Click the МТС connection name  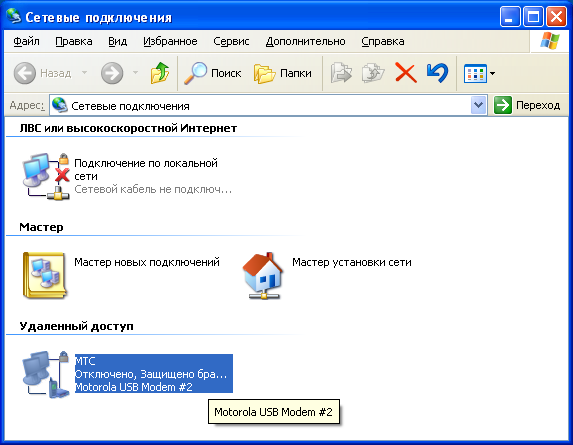[85, 361]
